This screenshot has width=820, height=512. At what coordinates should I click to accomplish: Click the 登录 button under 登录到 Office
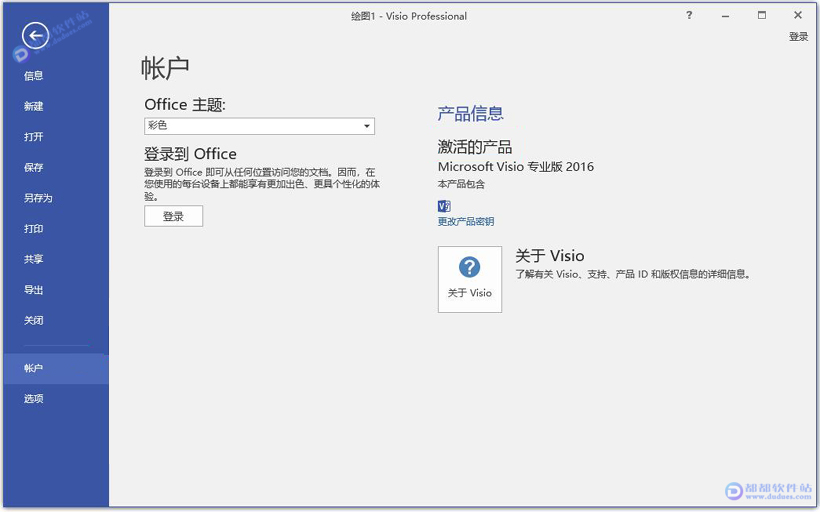click(174, 216)
